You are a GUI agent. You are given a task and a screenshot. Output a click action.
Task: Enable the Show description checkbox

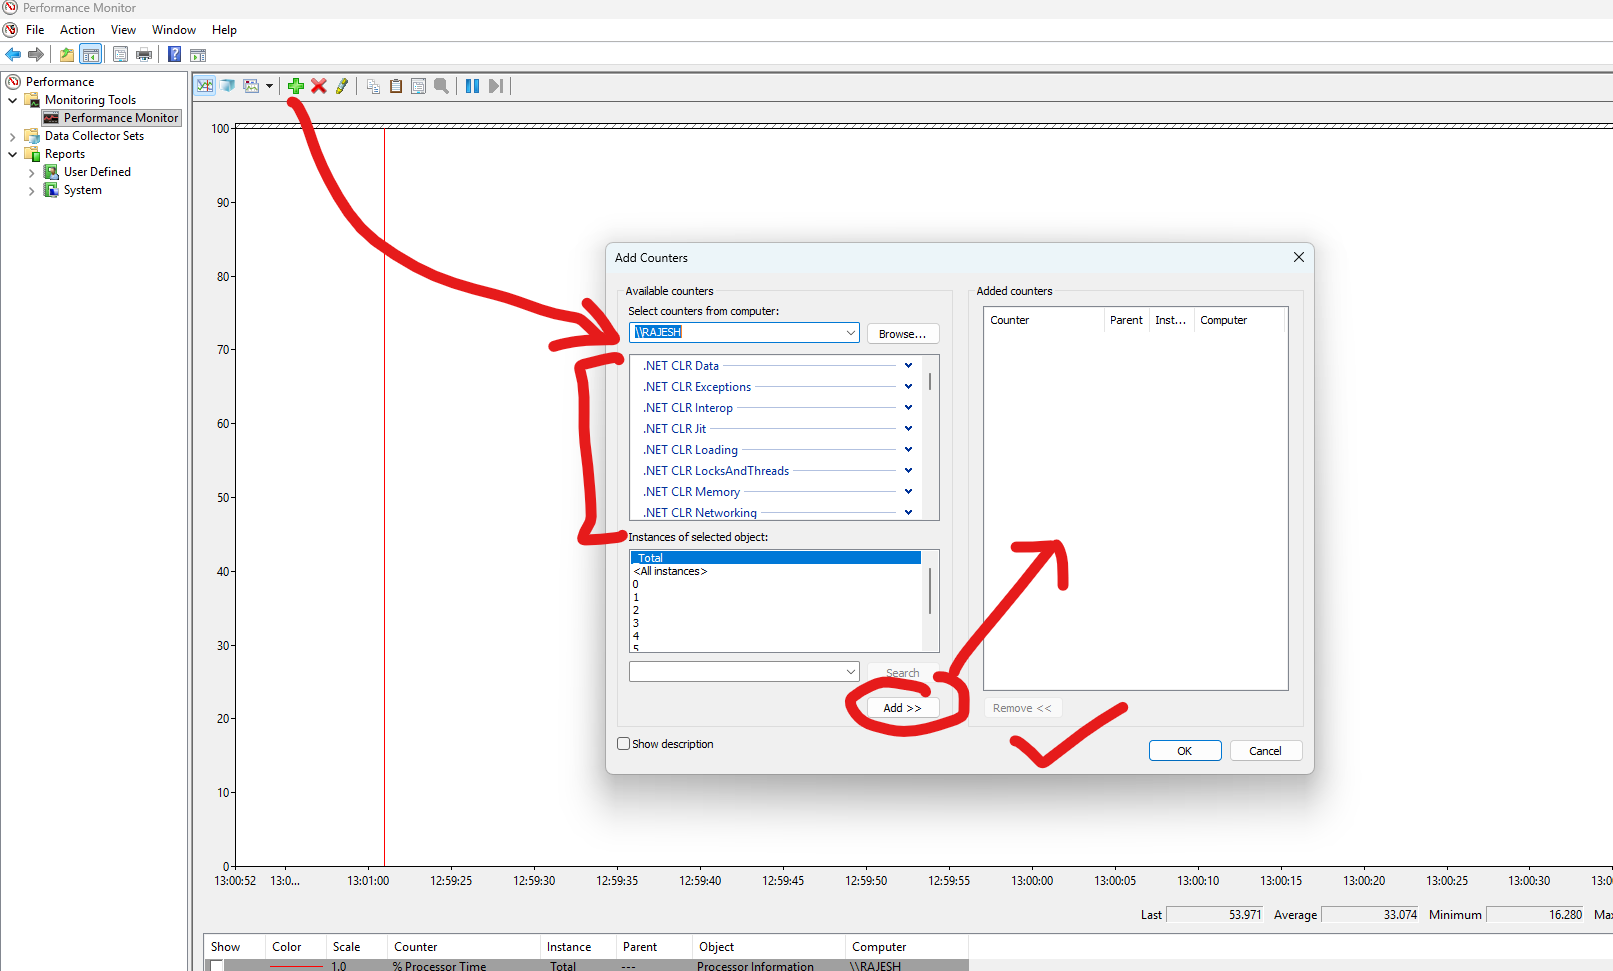(x=624, y=744)
